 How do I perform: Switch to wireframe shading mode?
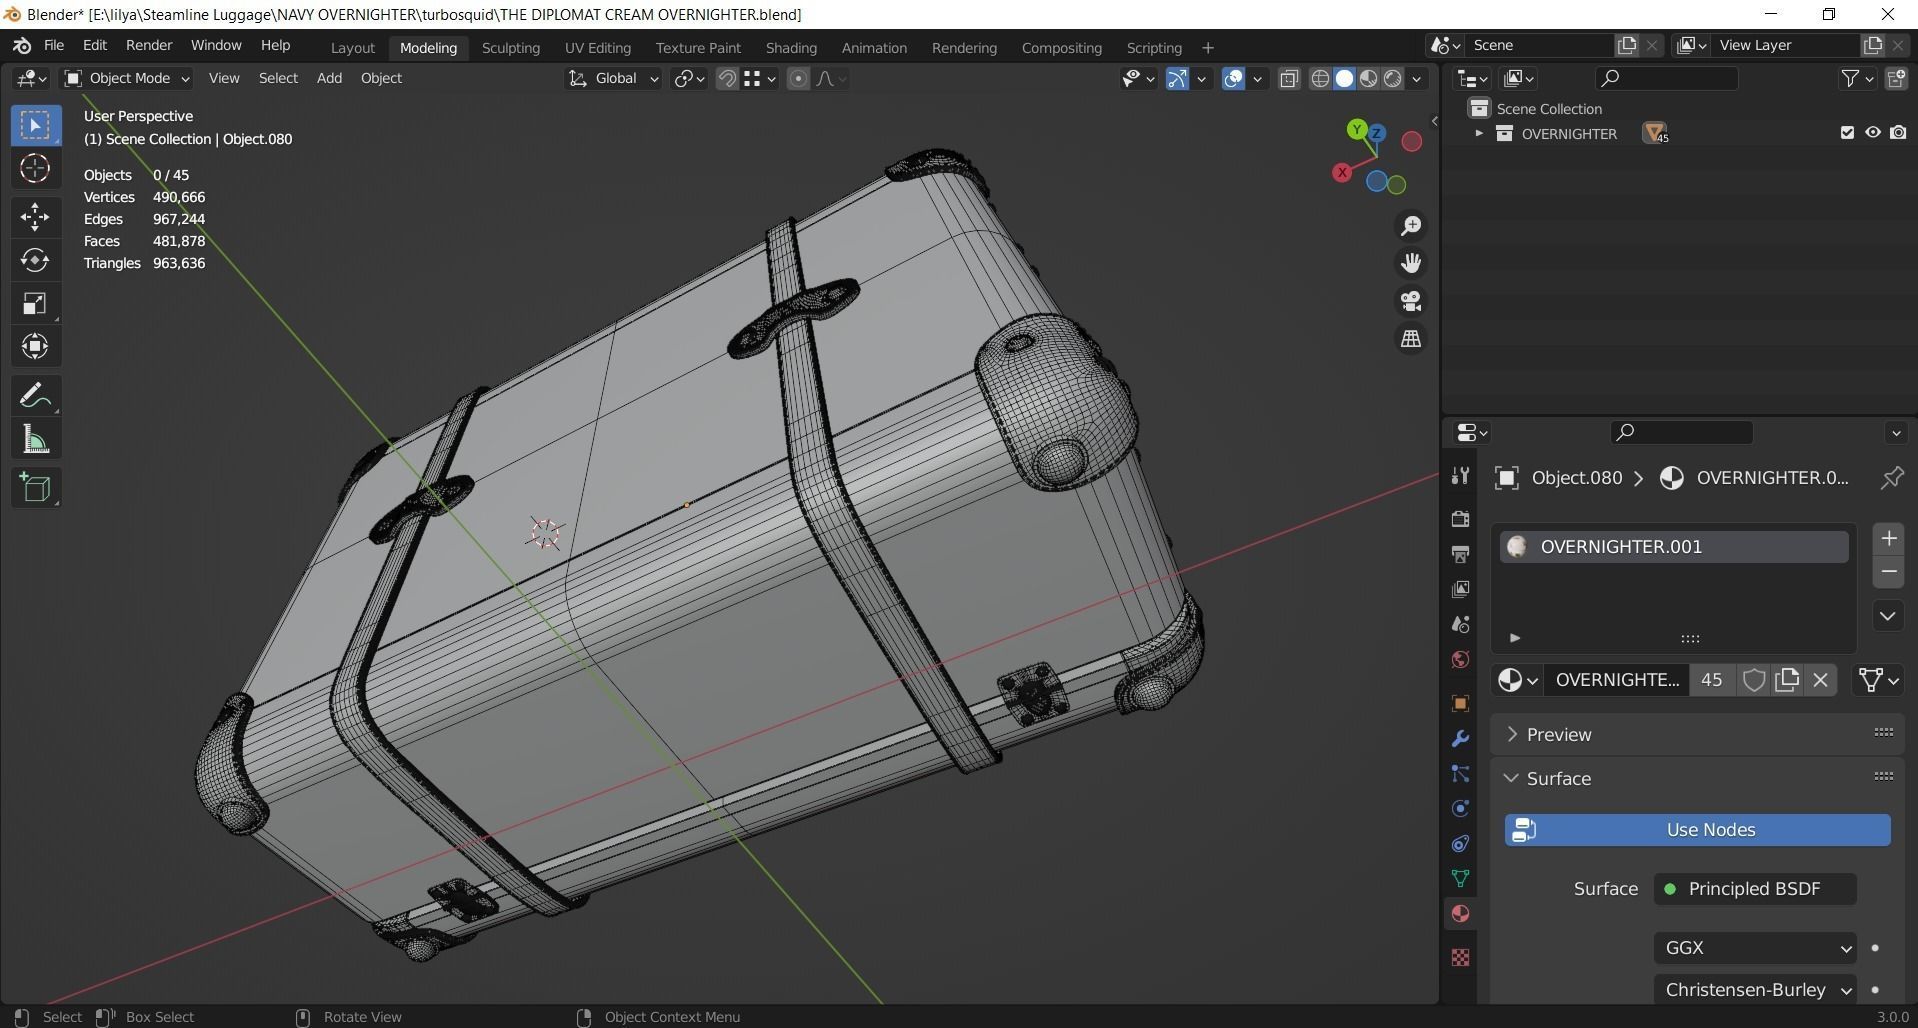1320,78
